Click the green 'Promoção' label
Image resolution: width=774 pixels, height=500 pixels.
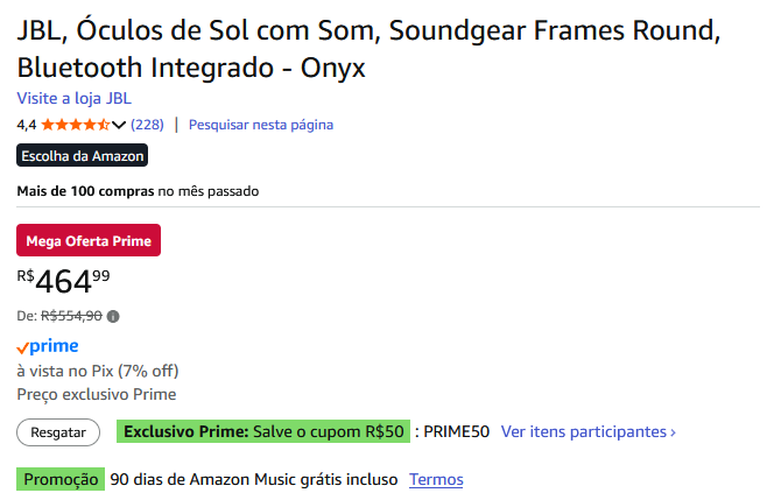tap(61, 479)
